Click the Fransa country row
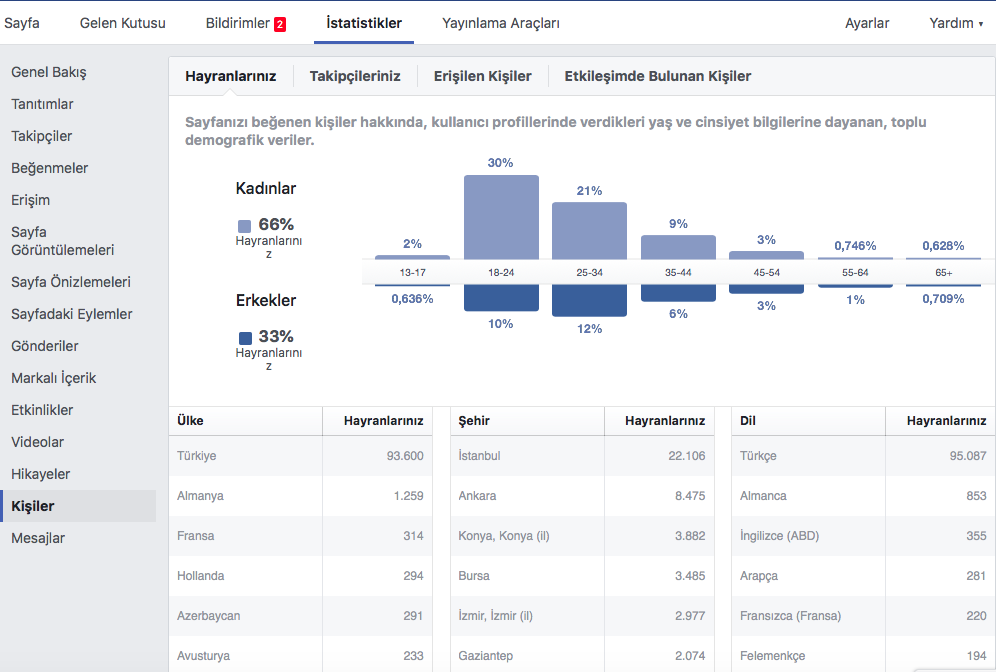The height and width of the screenshot is (672, 996). click(300, 535)
